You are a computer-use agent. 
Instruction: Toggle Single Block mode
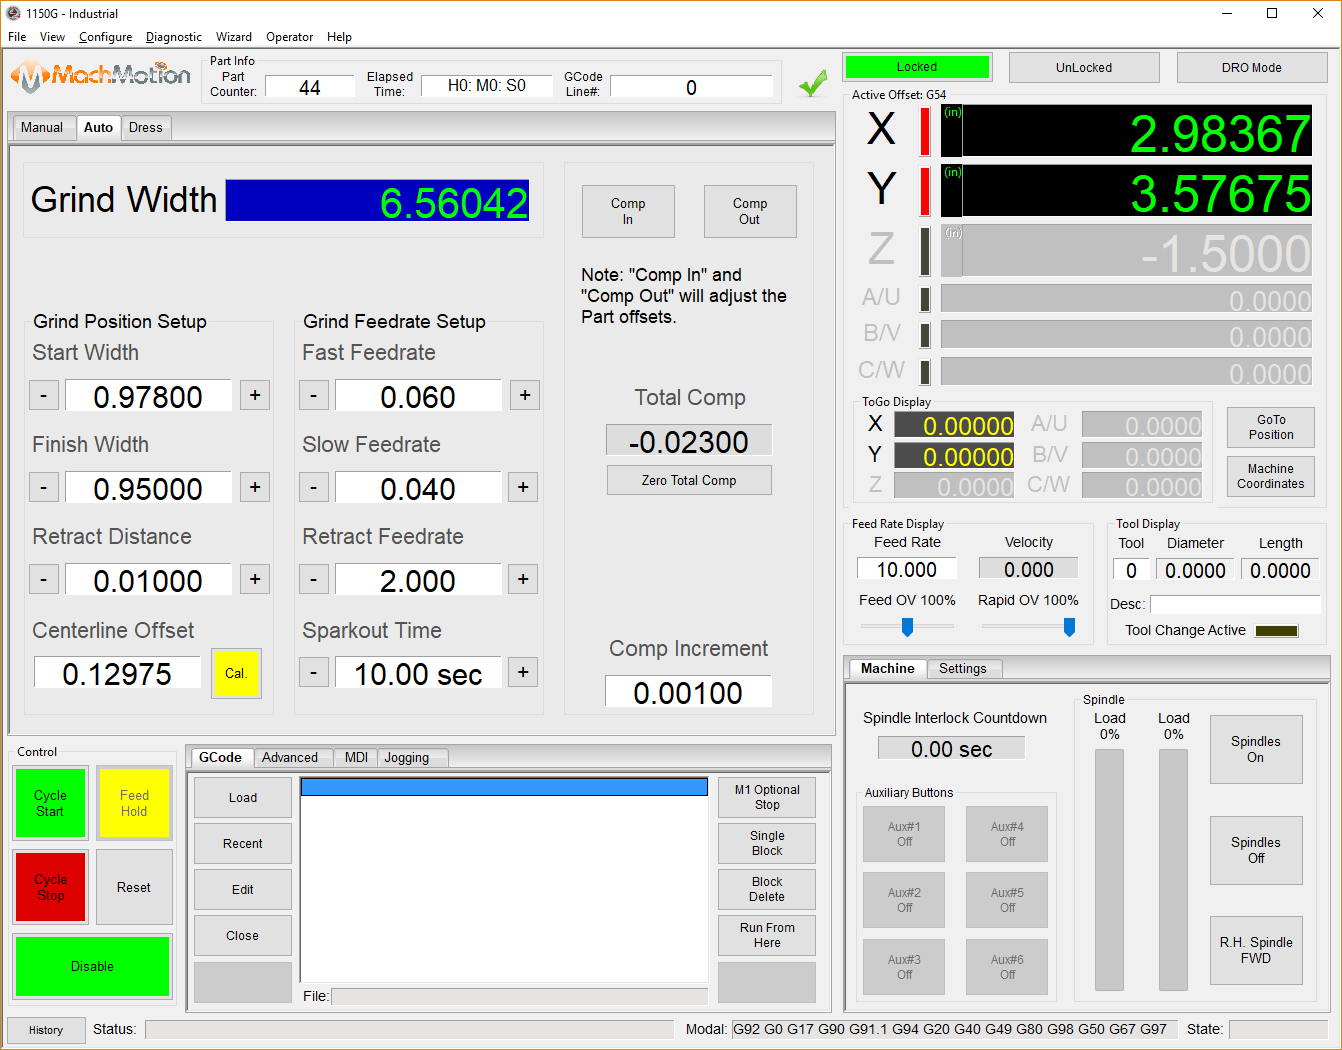tap(767, 843)
